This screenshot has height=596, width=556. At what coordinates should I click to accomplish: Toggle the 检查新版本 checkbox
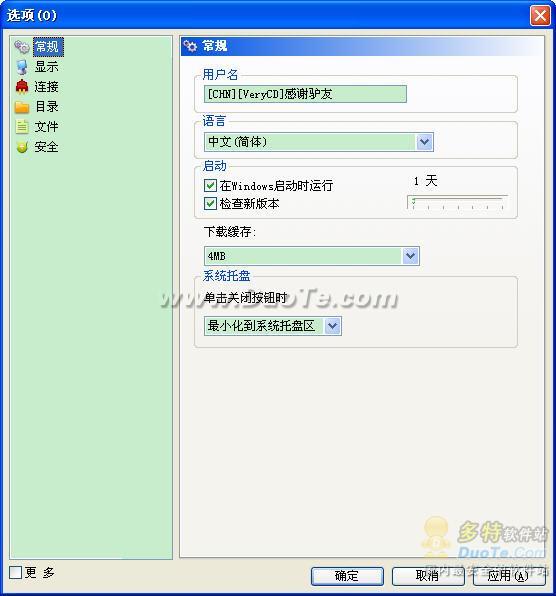(x=210, y=203)
